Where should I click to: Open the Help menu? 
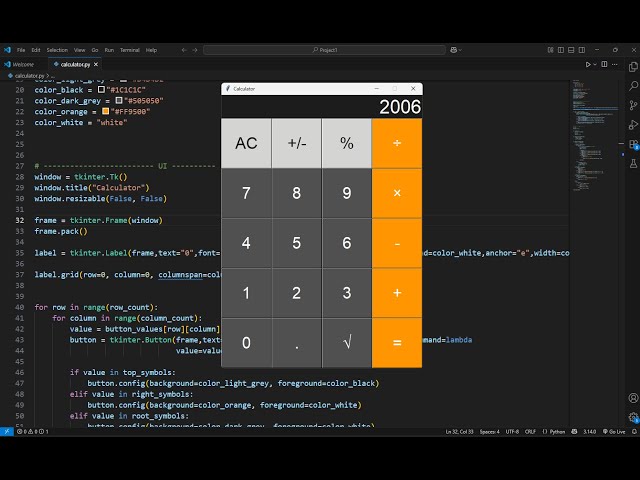click(151, 50)
